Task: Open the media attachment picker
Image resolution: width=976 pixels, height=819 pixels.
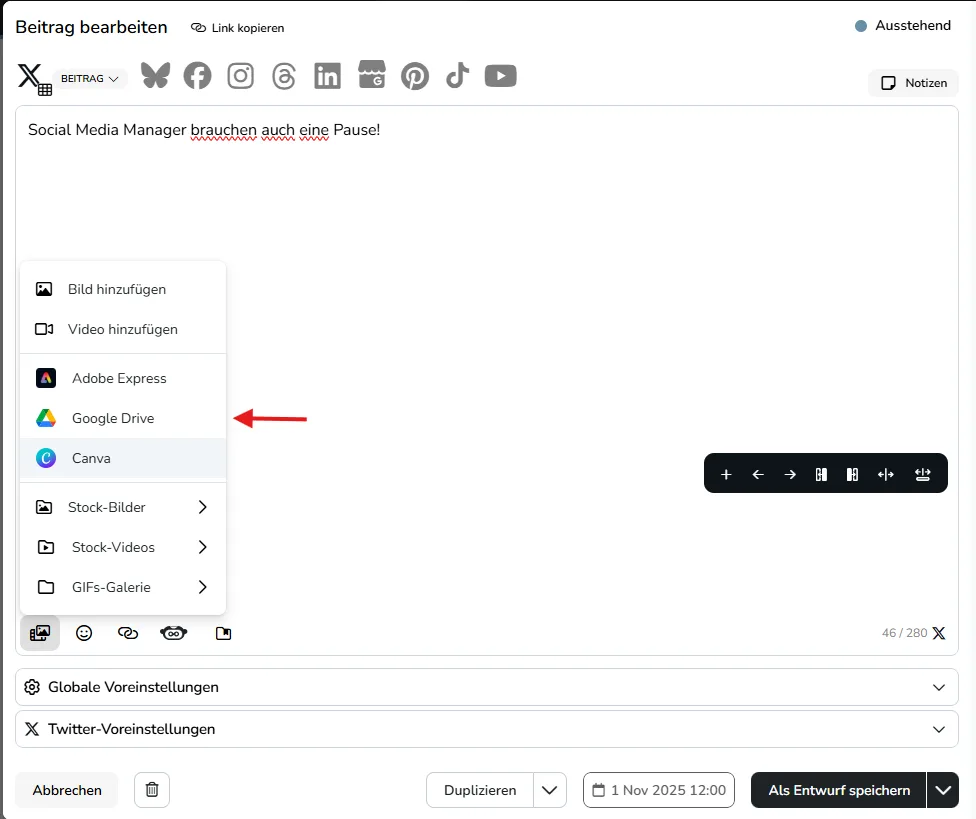Action: tap(40, 632)
